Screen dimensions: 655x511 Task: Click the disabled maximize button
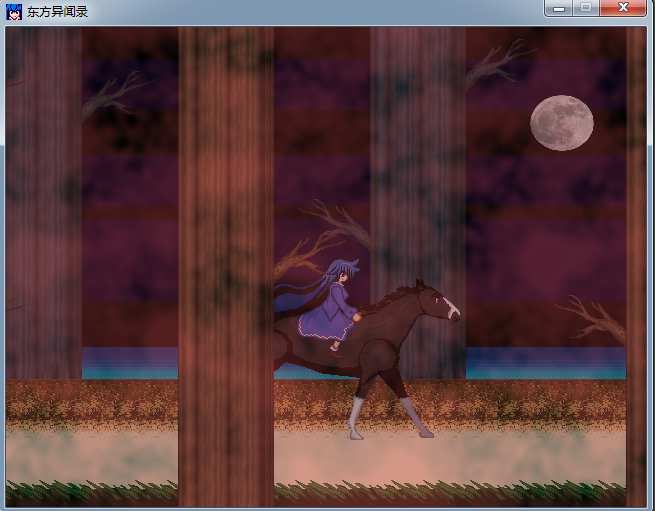pyautogui.click(x=586, y=8)
